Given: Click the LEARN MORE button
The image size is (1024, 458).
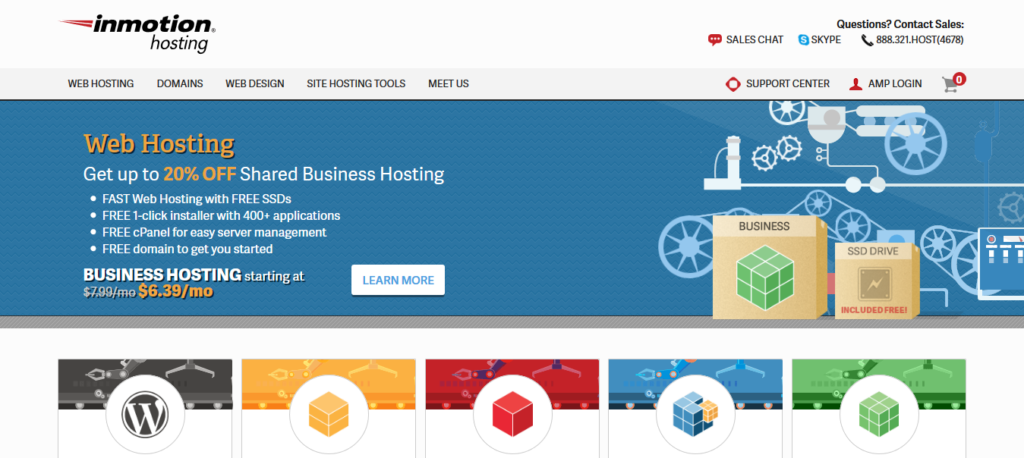Looking at the screenshot, I should point(398,280).
